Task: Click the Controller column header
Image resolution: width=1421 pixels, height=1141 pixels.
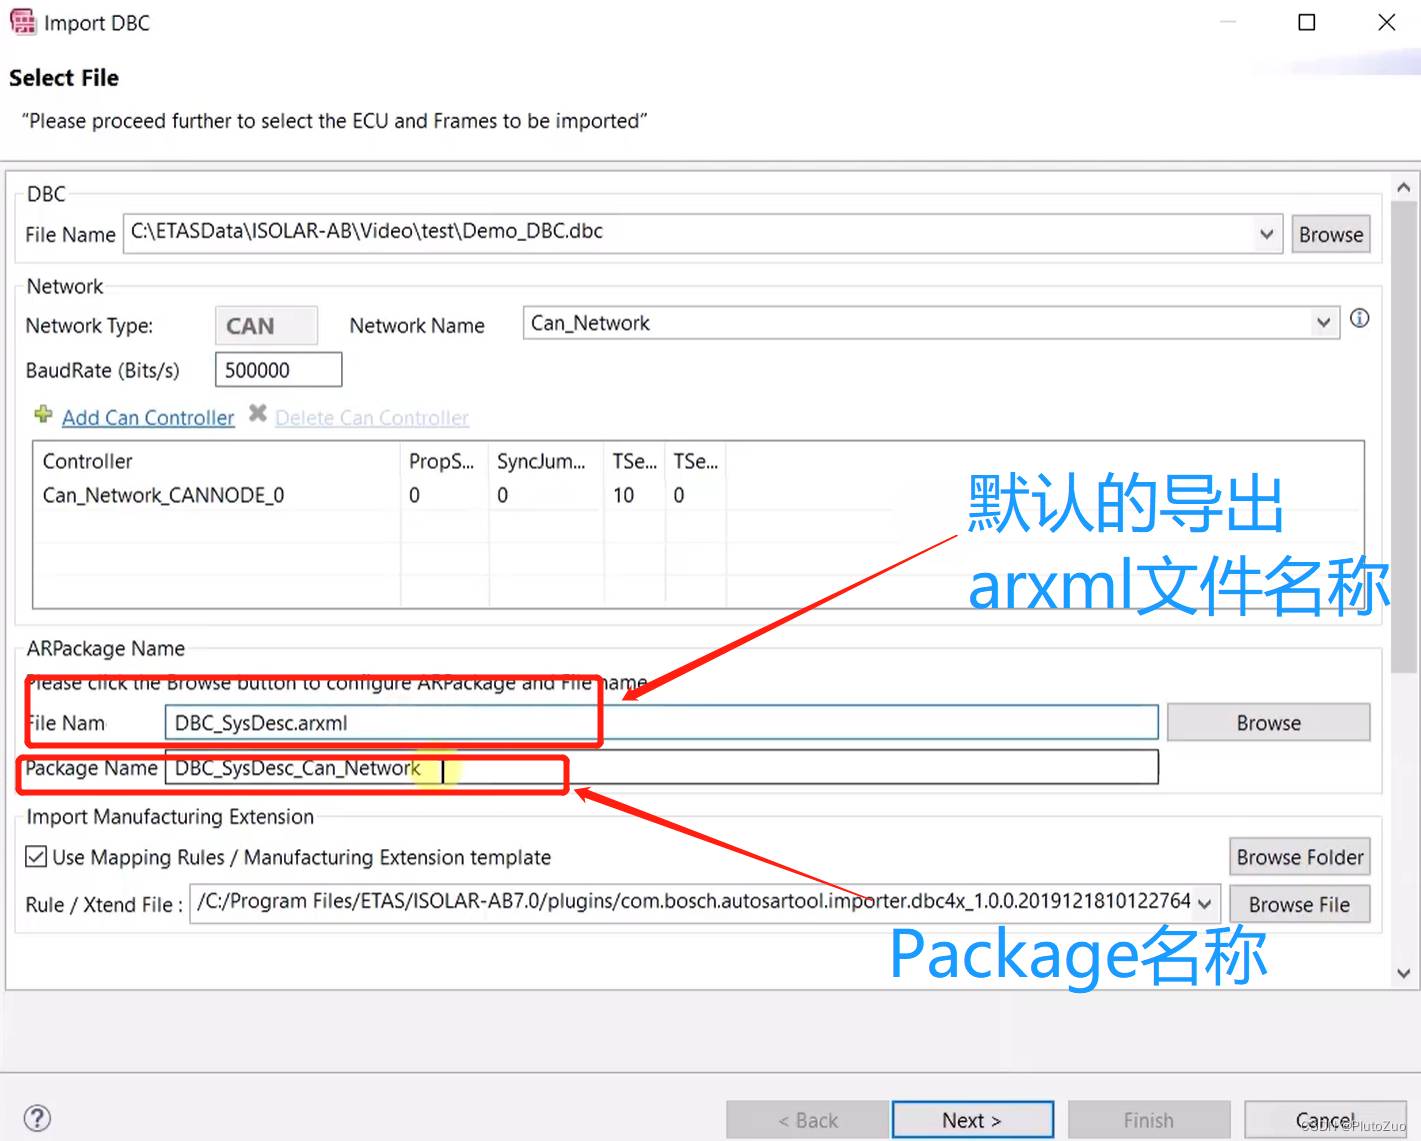Action: 217,461
